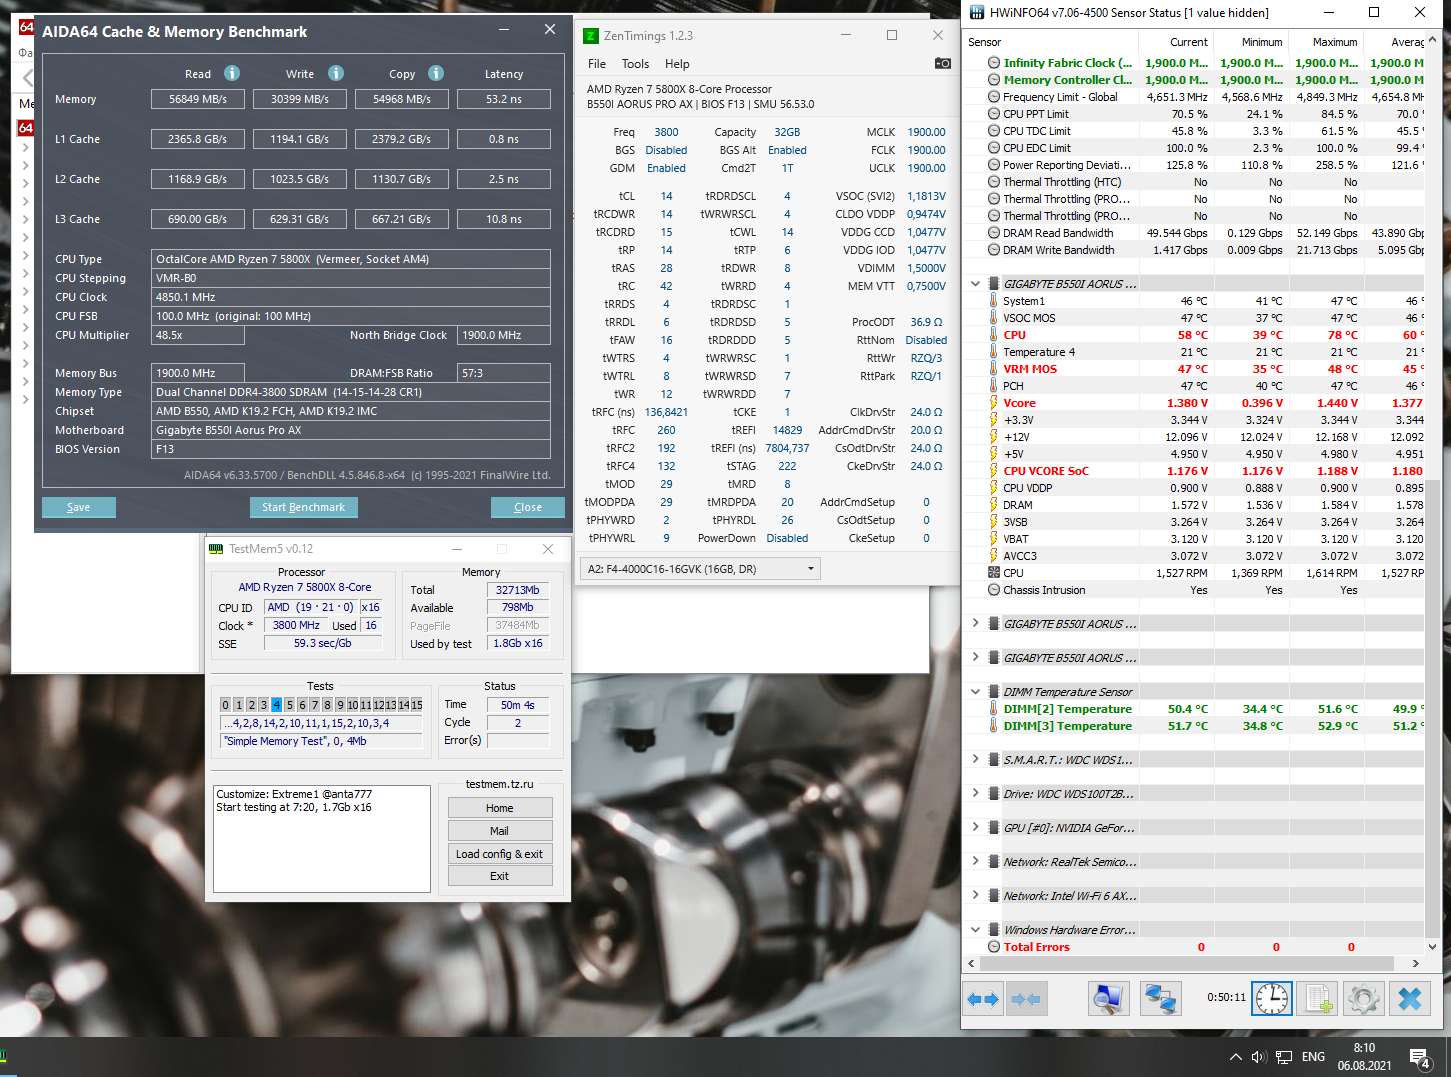Expand the Network: RealTek Semico group
The image size is (1451, 1077).
(975, 862)
